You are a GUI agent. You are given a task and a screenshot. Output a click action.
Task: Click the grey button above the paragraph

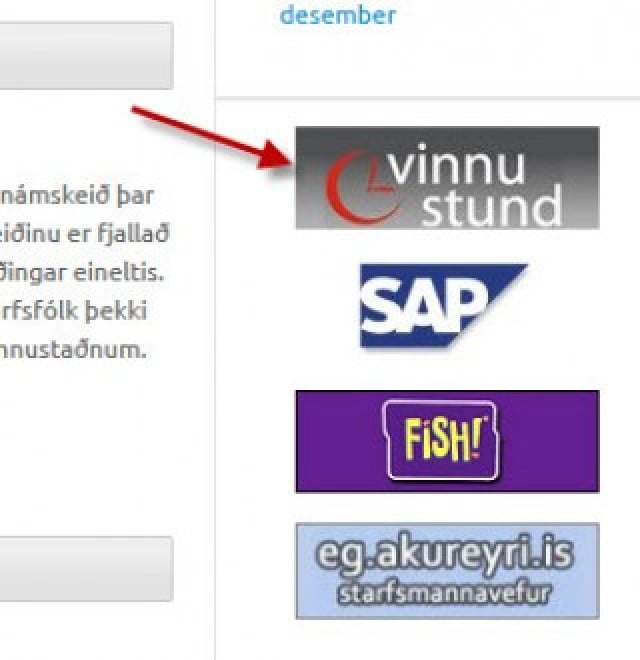[86, 56]
